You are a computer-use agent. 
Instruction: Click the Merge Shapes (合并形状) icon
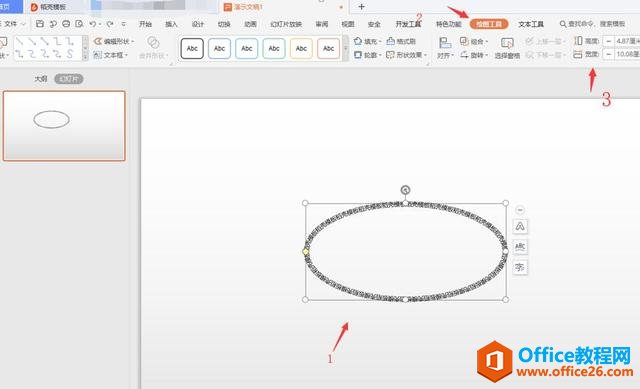pos(153,48)
